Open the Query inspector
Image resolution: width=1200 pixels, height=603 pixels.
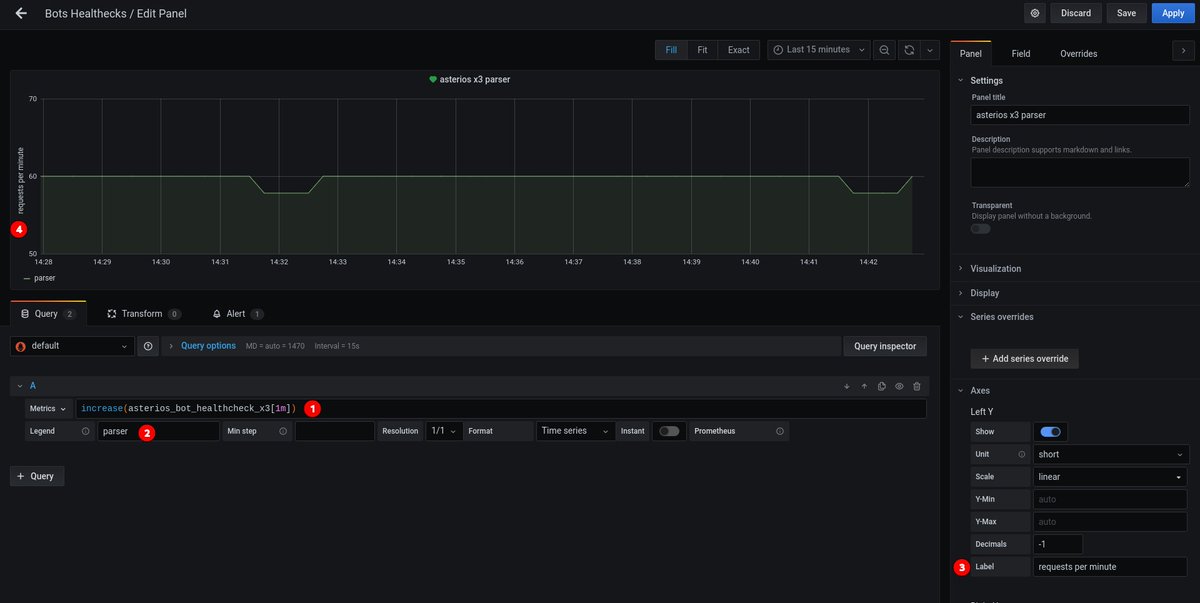pyautogui.click(x=885, y=346)
